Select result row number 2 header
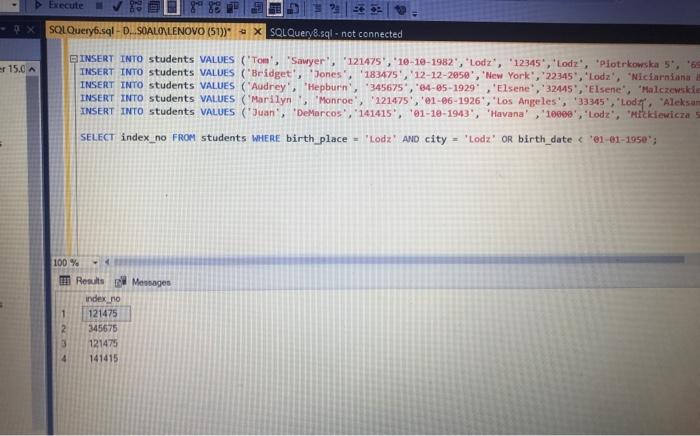This screenshot has height=436, width=700. [64, 329]
